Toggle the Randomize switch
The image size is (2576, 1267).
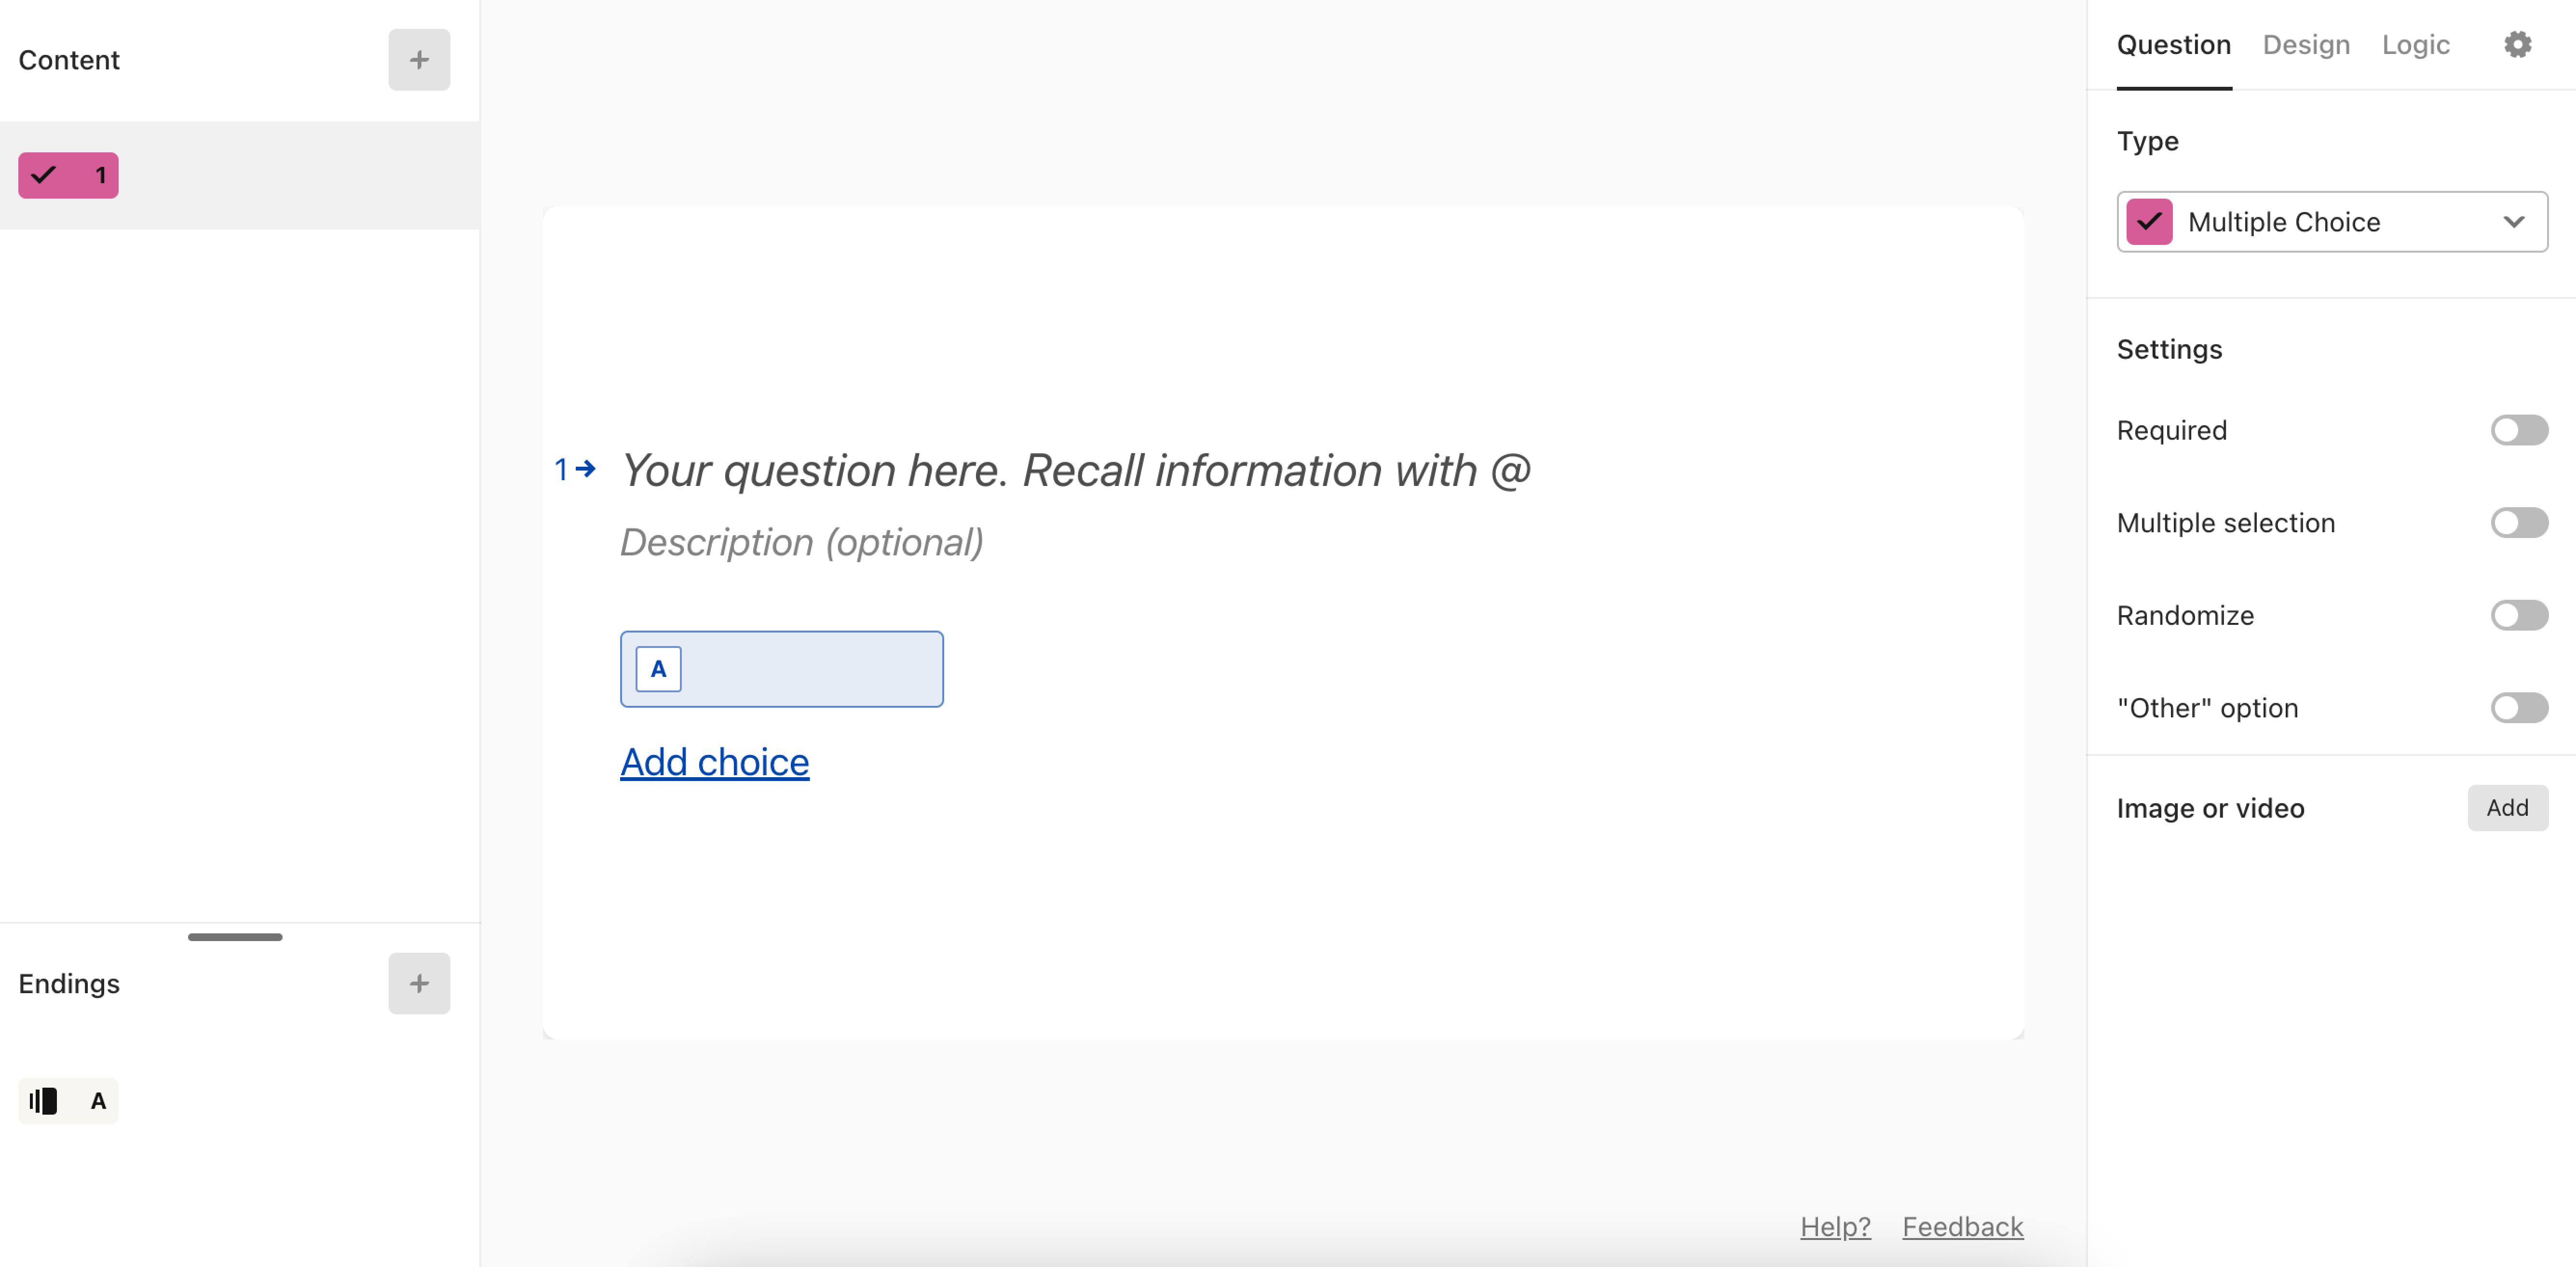point(2518,615)
